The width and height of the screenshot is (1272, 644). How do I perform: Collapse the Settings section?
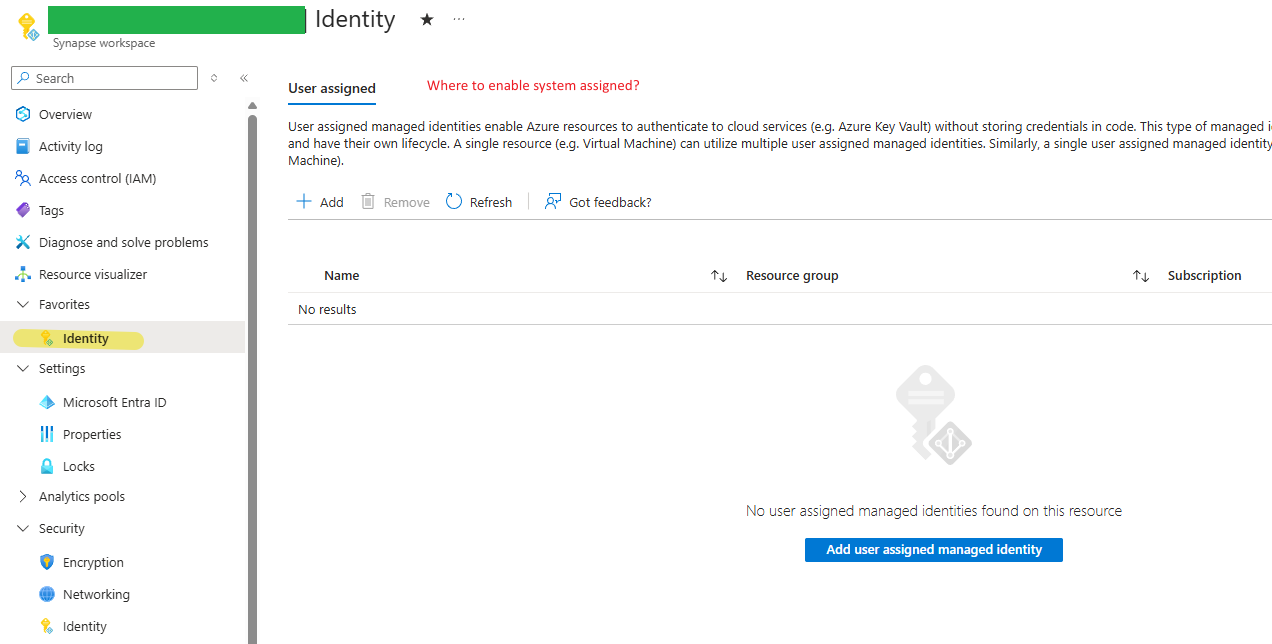coord(23,368)
